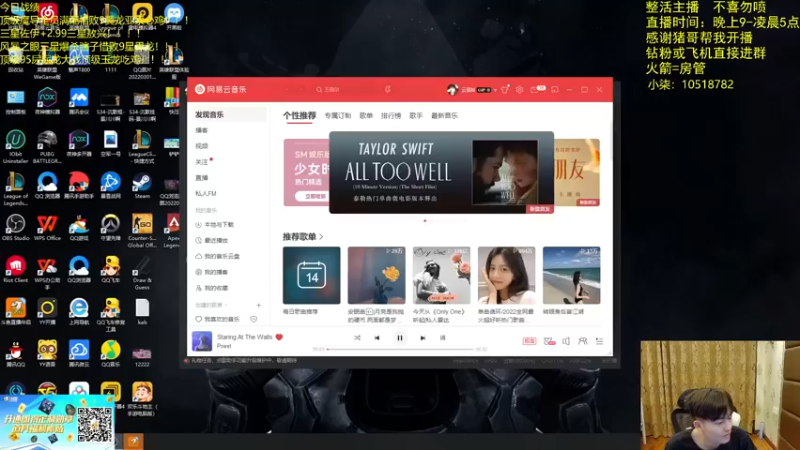The width and height of the screenshot is (800, 450).
Task: Switch to mini player mode icon
Action: click(x=555, y=89)
